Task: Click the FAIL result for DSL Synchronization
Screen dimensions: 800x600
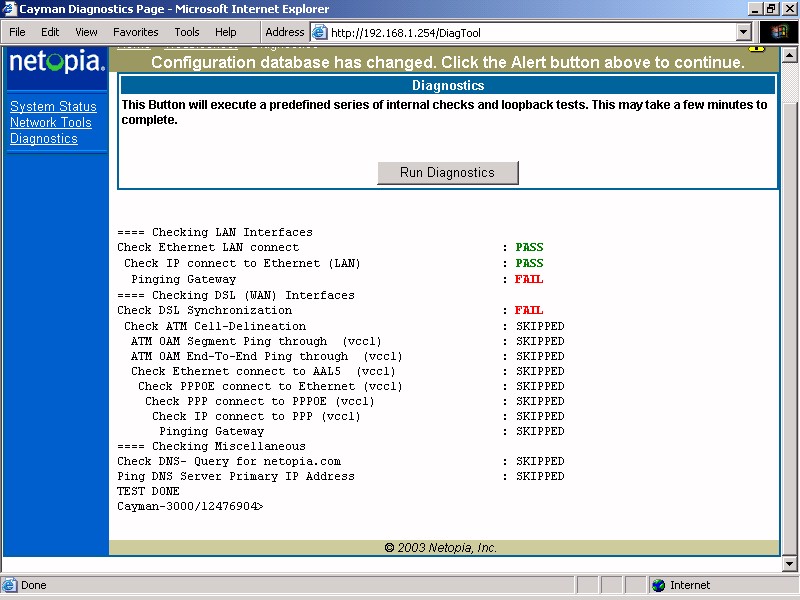Action: point(529,310)
